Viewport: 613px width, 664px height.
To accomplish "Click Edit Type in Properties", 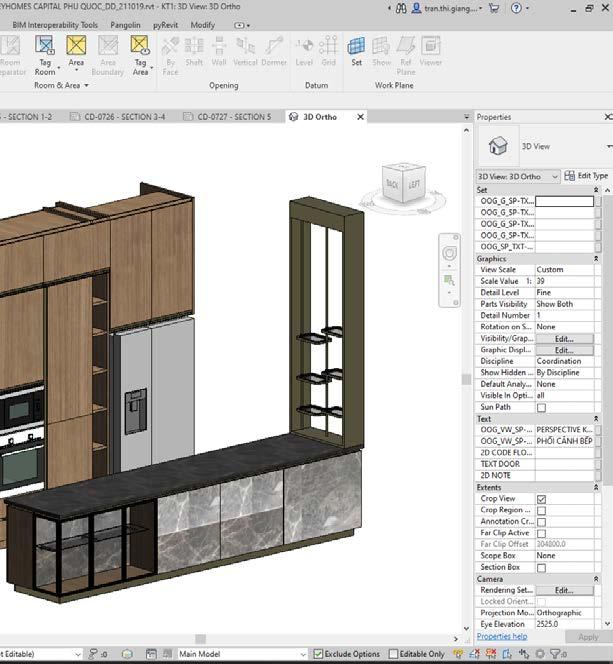I will (x=586, y=176).
